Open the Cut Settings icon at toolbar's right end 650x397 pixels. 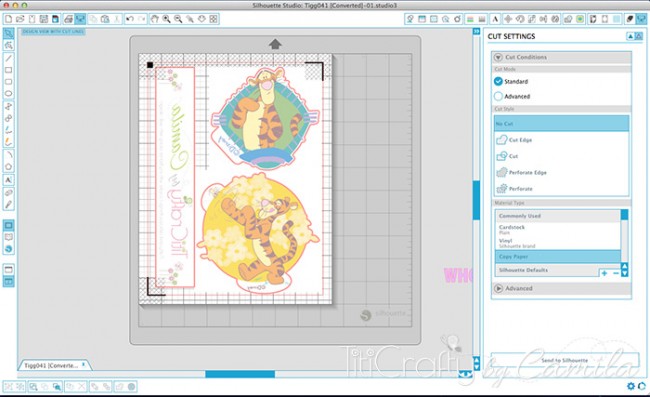pyautogui.click(x=642, y=19)
